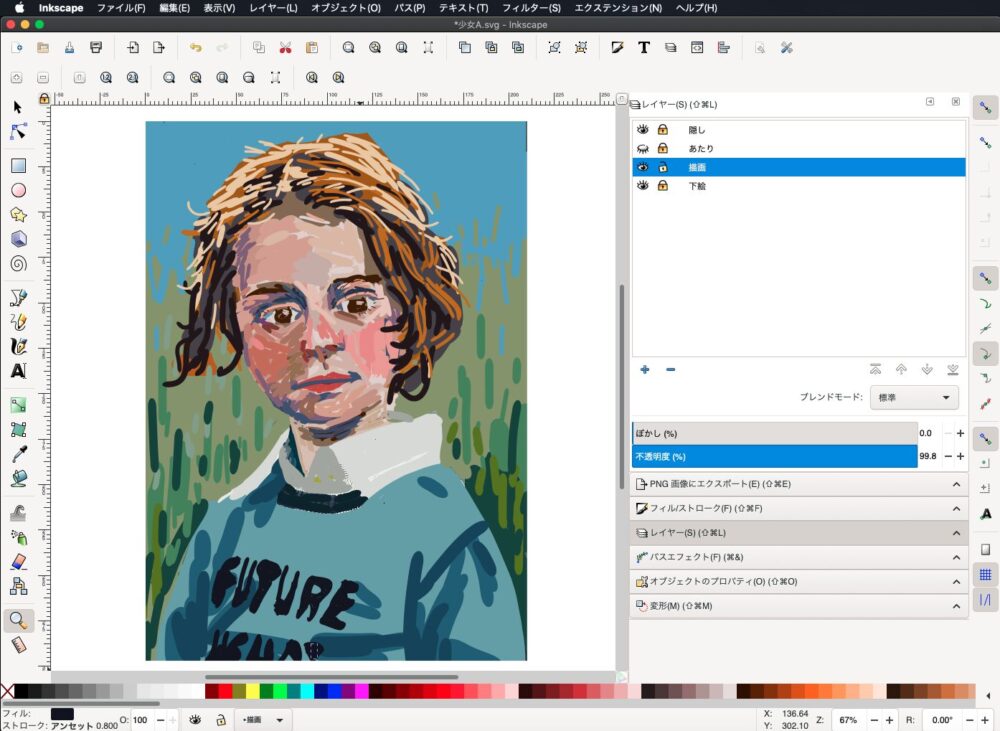
Task: Pick the Ellipse circle tool
Action: (x=18, y=190)
